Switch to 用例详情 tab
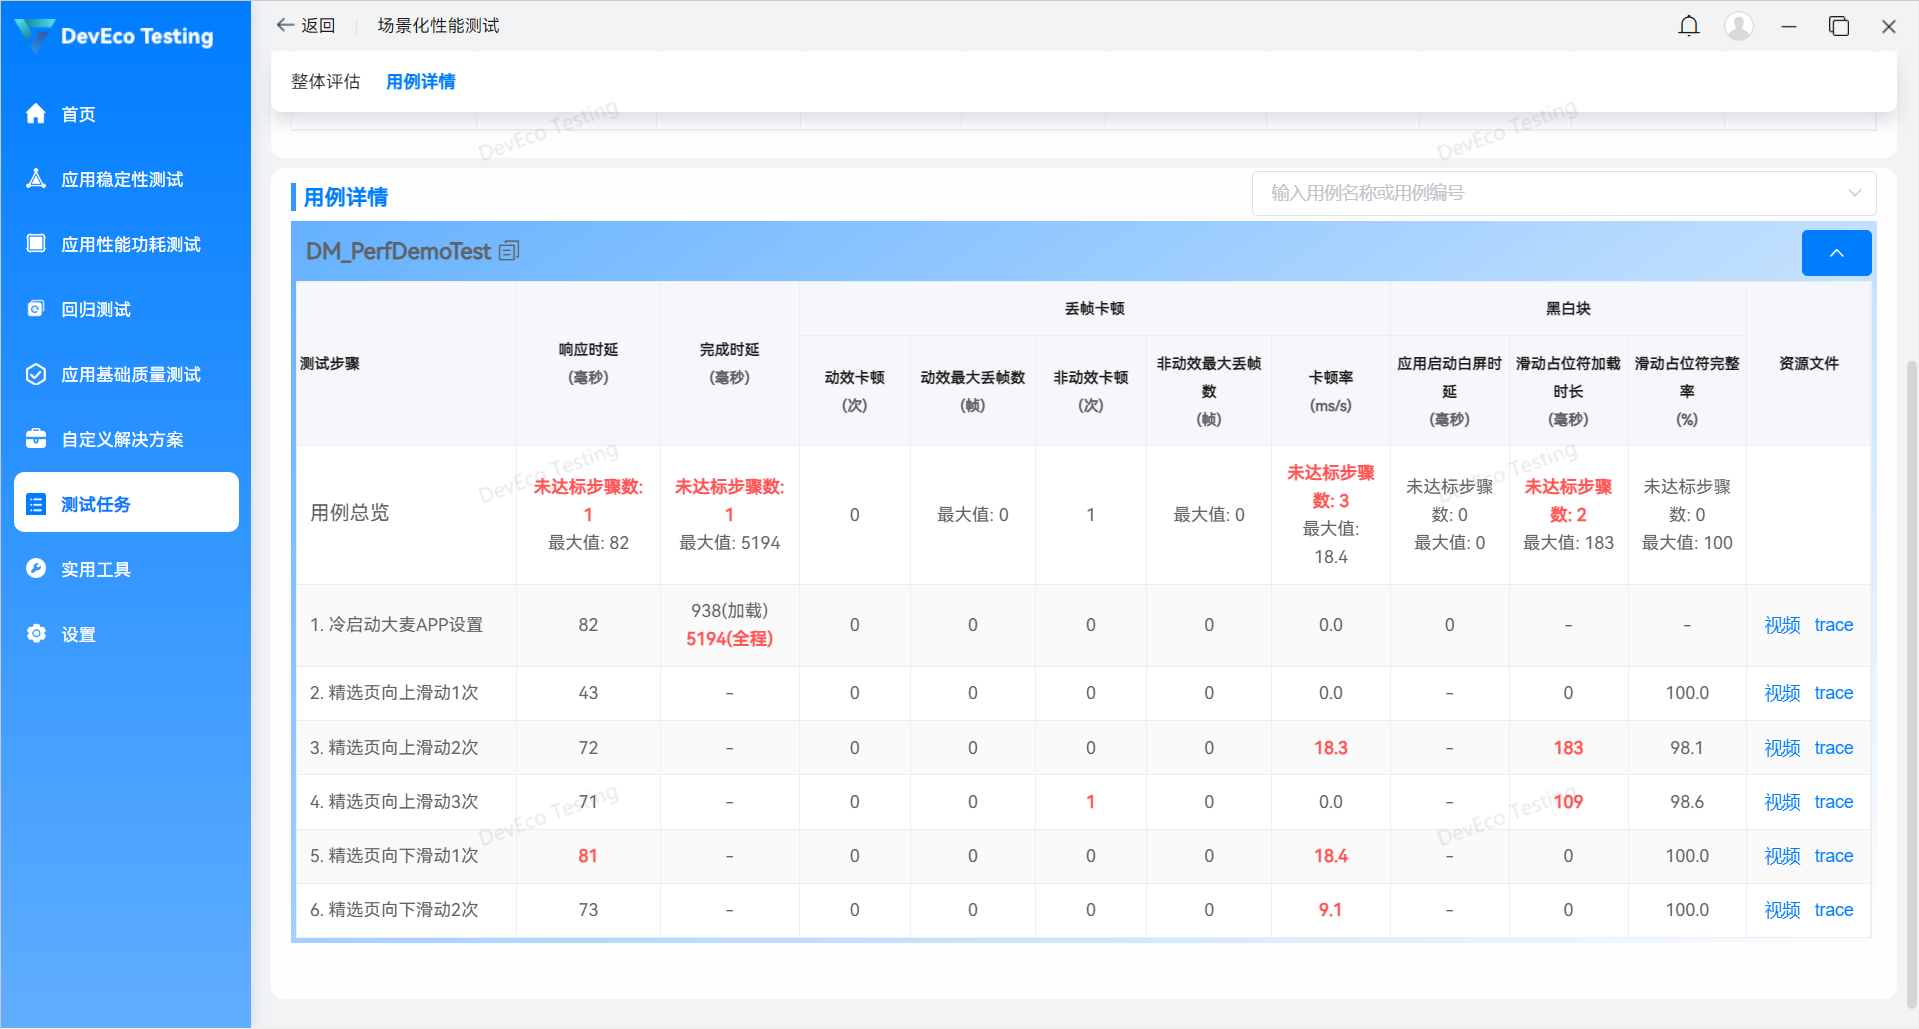 421,82
